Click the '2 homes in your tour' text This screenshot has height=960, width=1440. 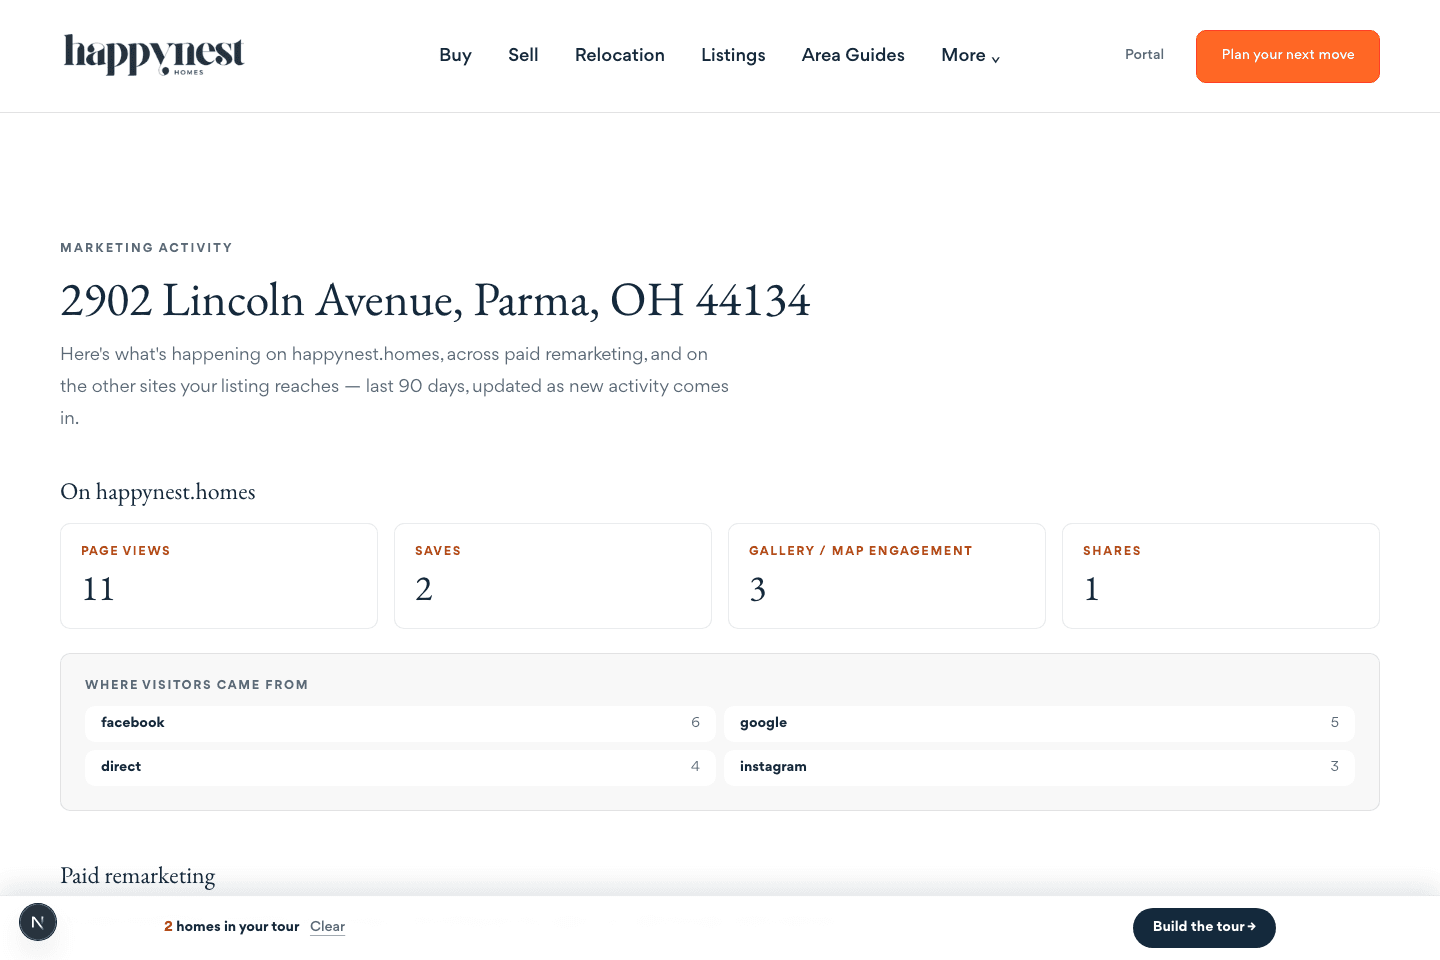[232, 927]
